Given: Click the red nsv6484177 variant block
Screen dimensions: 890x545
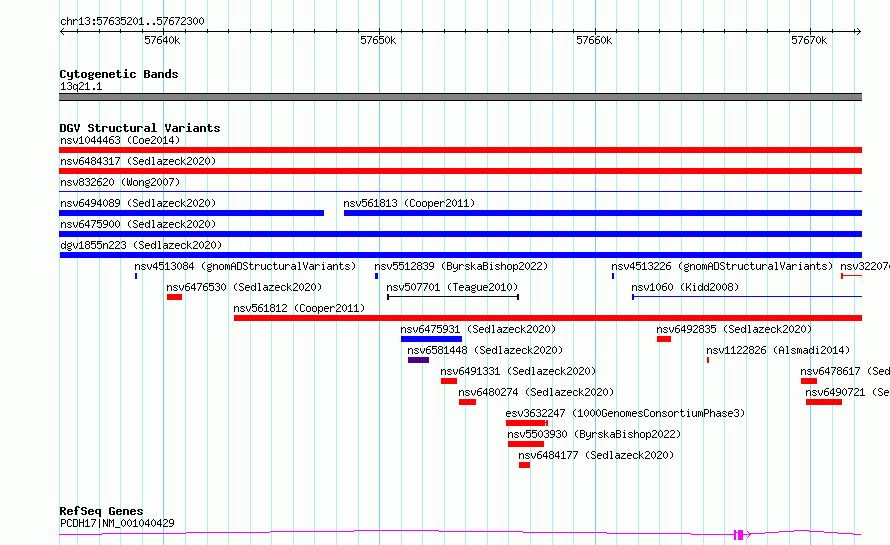Looking at the screenshot, I should coord(524,465).
